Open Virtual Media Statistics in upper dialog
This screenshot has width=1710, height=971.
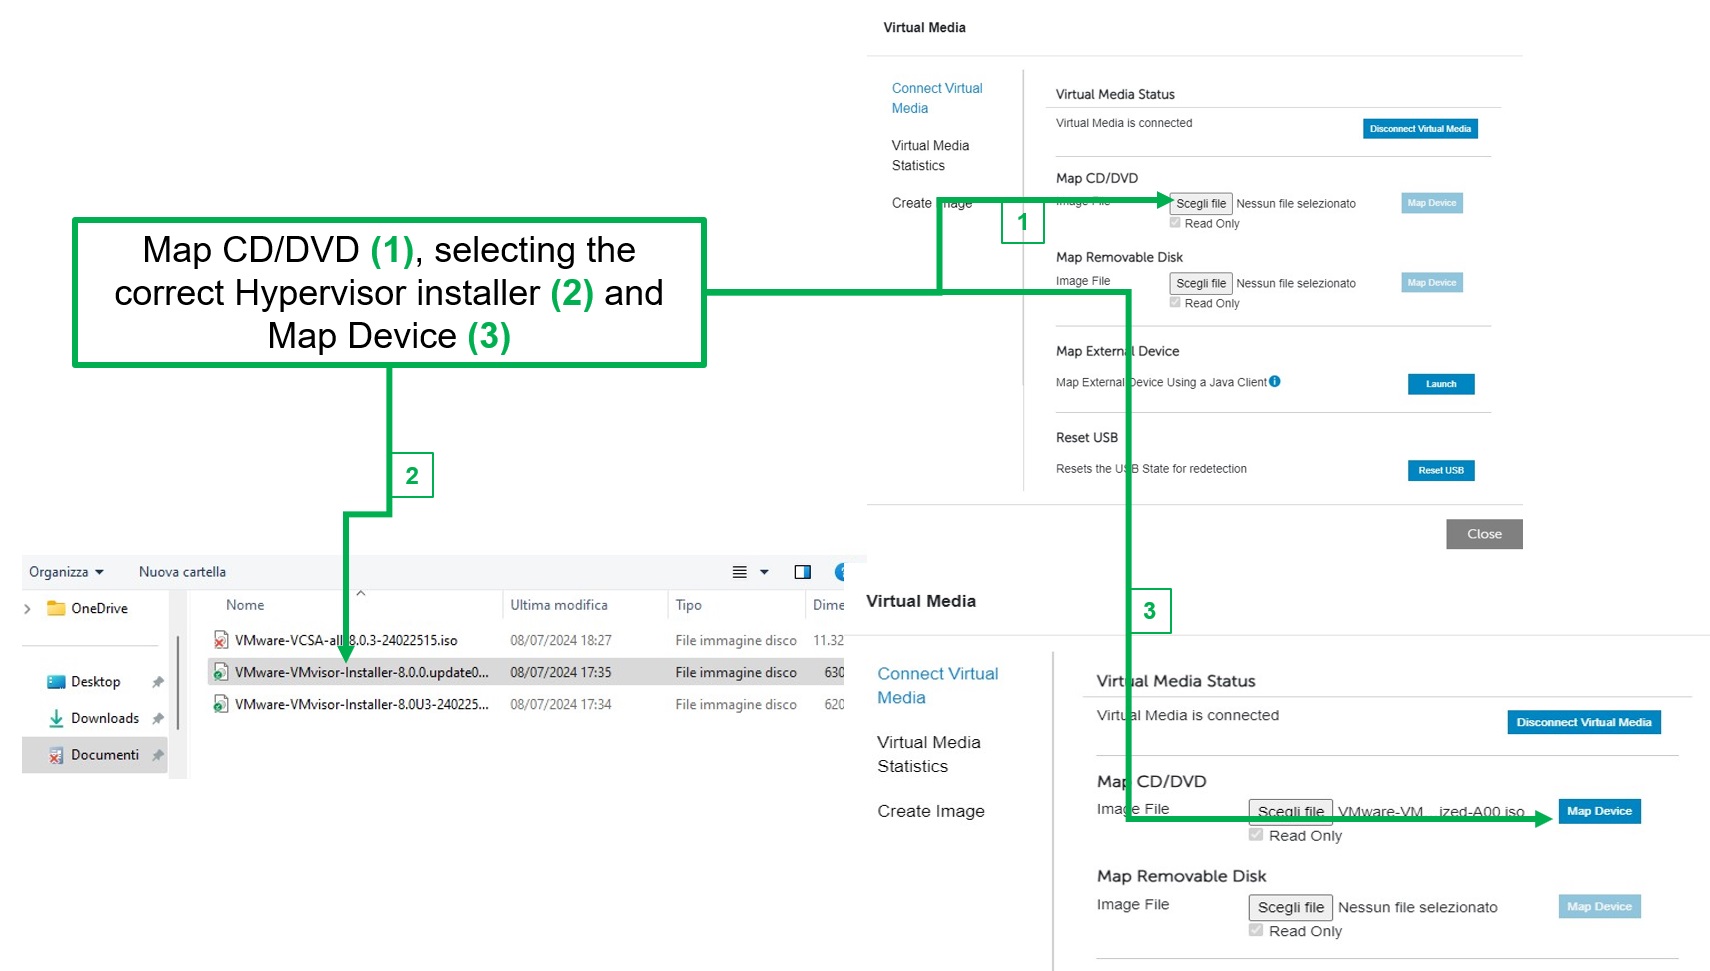[930, 155]
